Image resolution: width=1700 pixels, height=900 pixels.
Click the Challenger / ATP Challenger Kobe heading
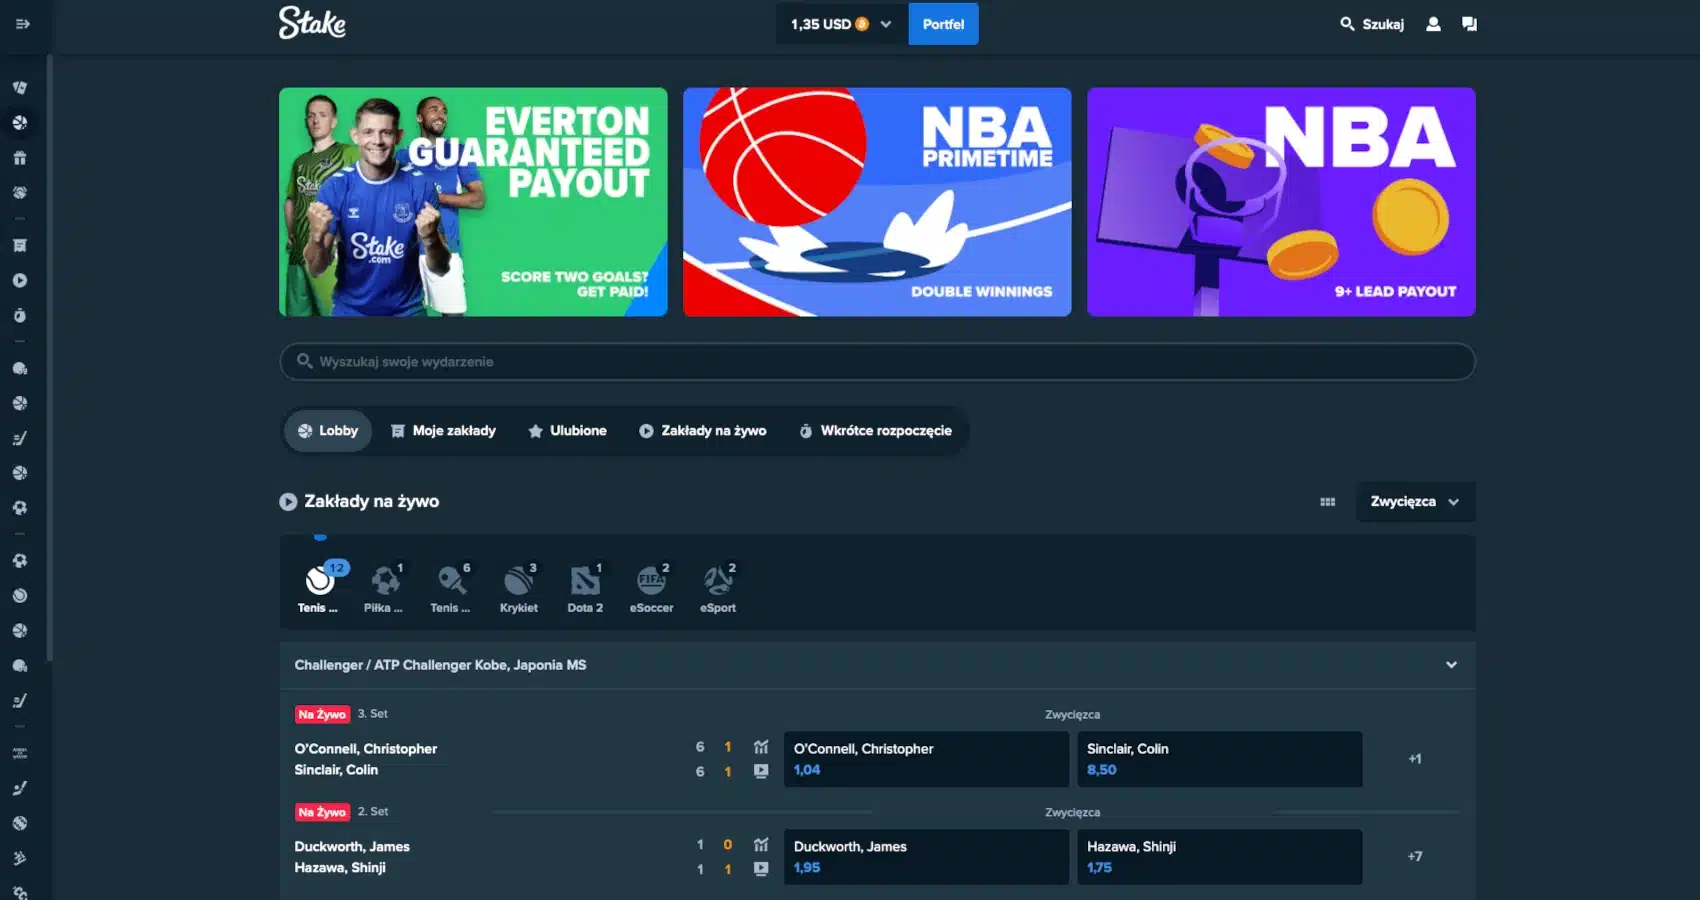[x=440, y=665]
